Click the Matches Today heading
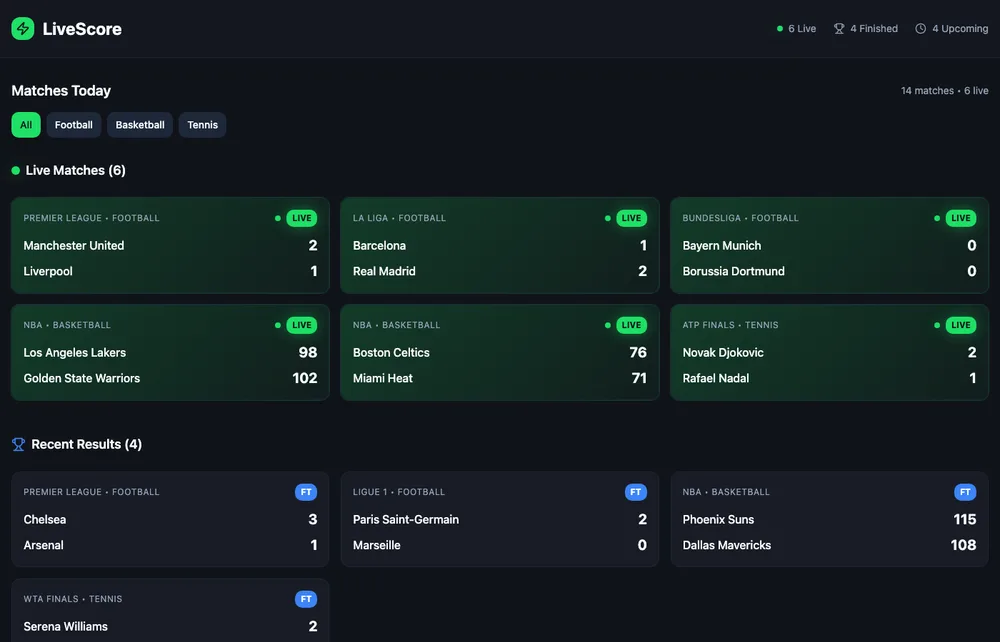The height and width of the screenshot is (642, 1000). coord(61,91)
